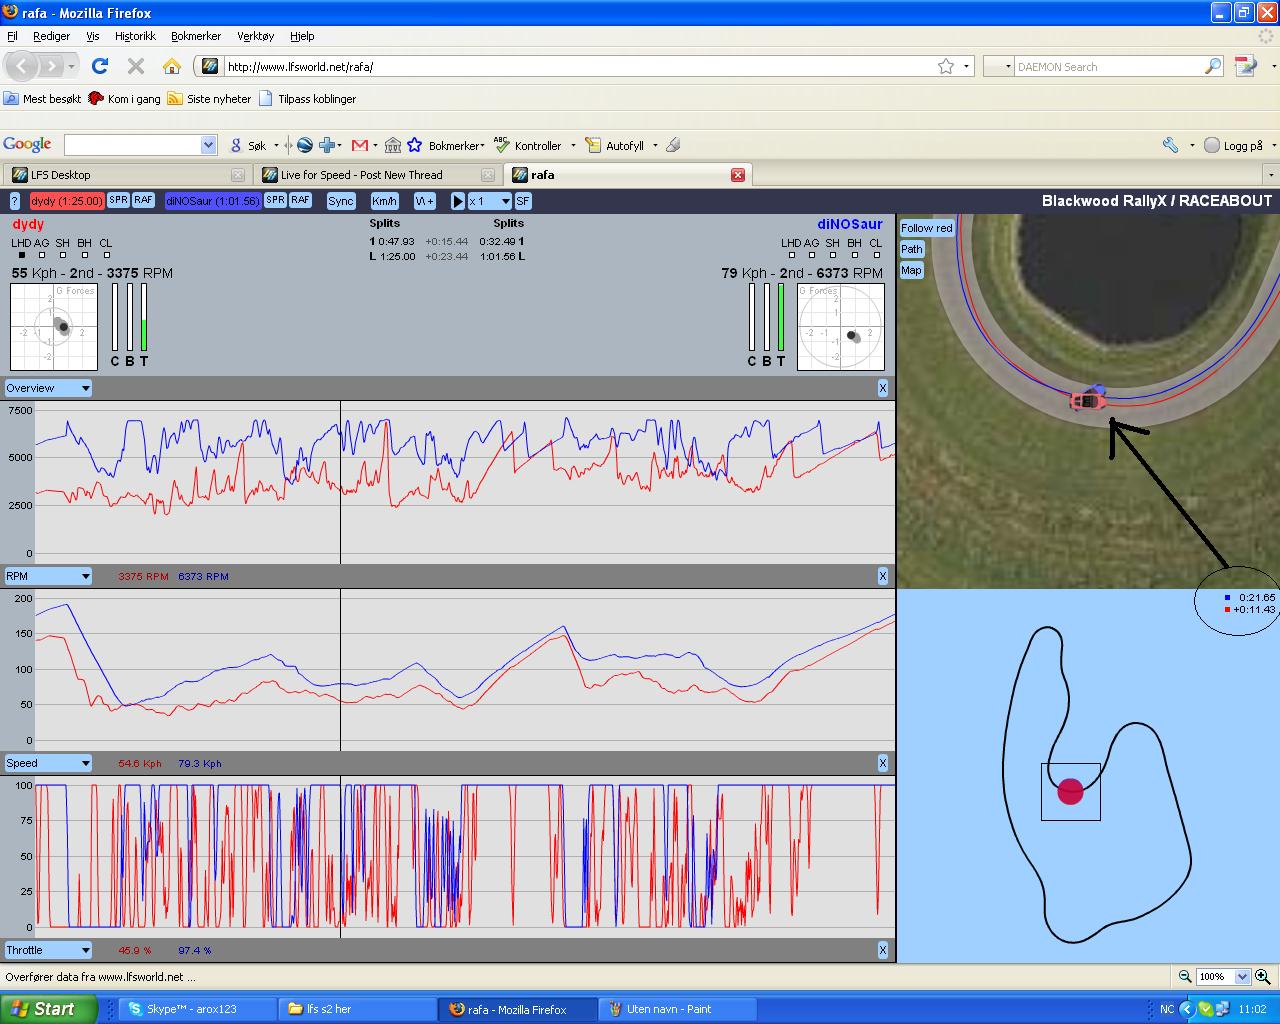Bookmark the page with the star icon
Screen dimensions: 1280x1024
pyautogui.click(x=945, y=66)
